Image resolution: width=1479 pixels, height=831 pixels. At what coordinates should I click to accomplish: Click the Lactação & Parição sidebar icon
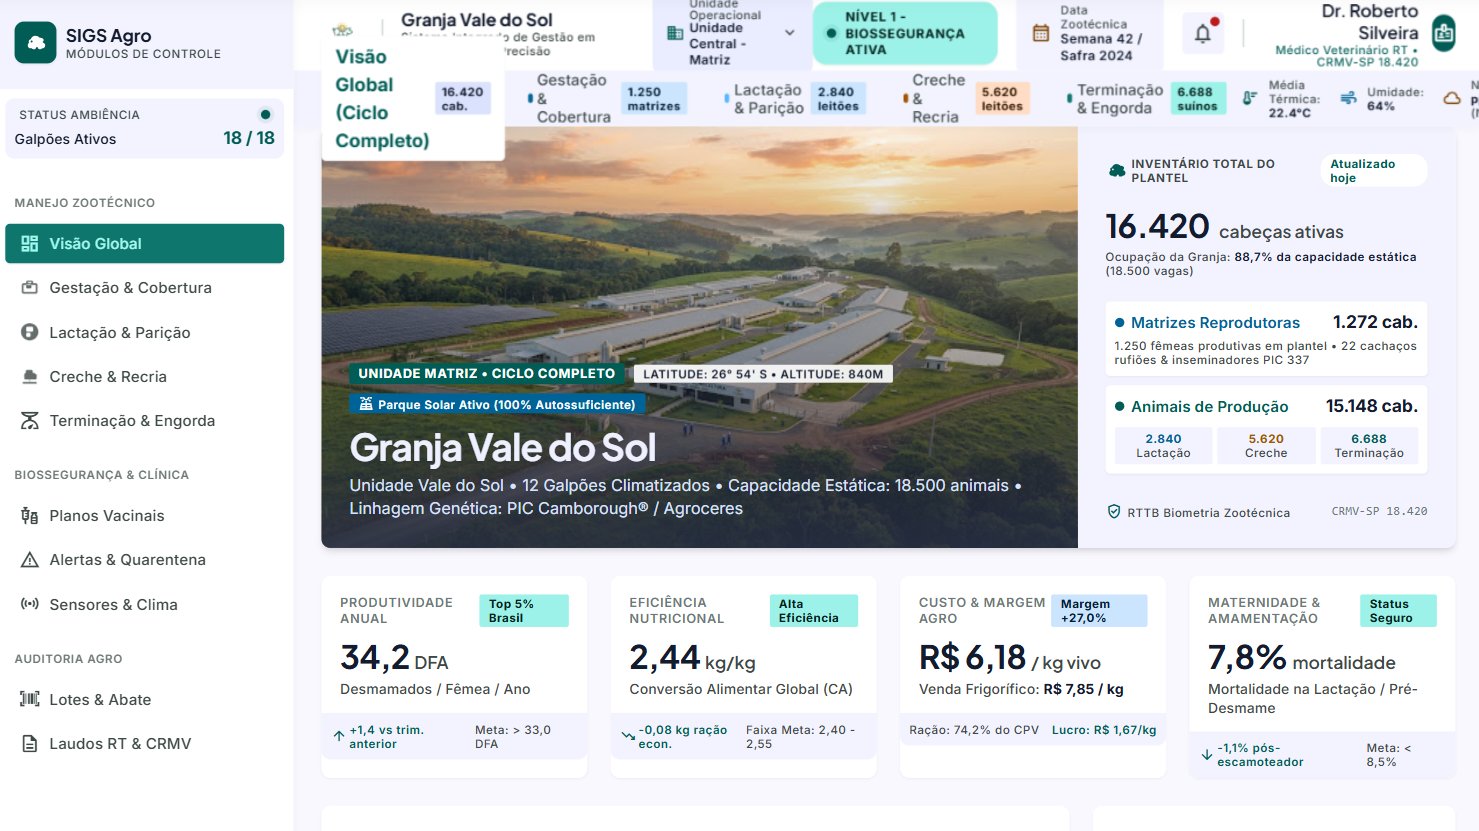tap(30, 332)
